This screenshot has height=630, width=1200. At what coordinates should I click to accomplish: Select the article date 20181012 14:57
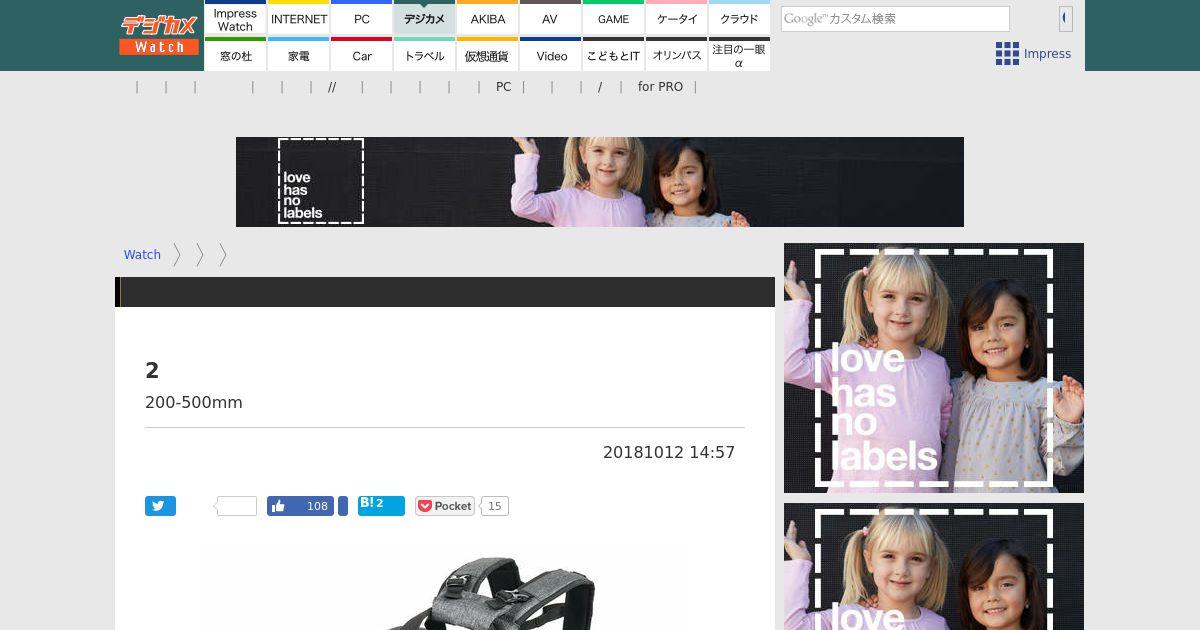click(669, 453)
